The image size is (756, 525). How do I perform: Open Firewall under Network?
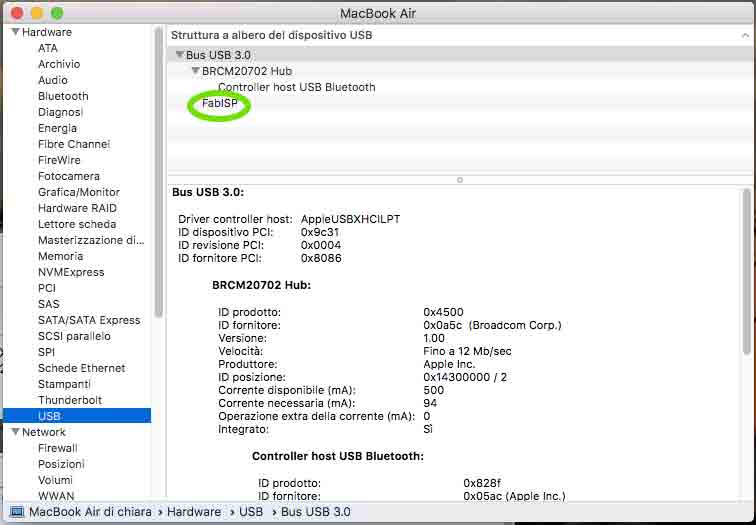pyautogui.click(x=57, y=448)
